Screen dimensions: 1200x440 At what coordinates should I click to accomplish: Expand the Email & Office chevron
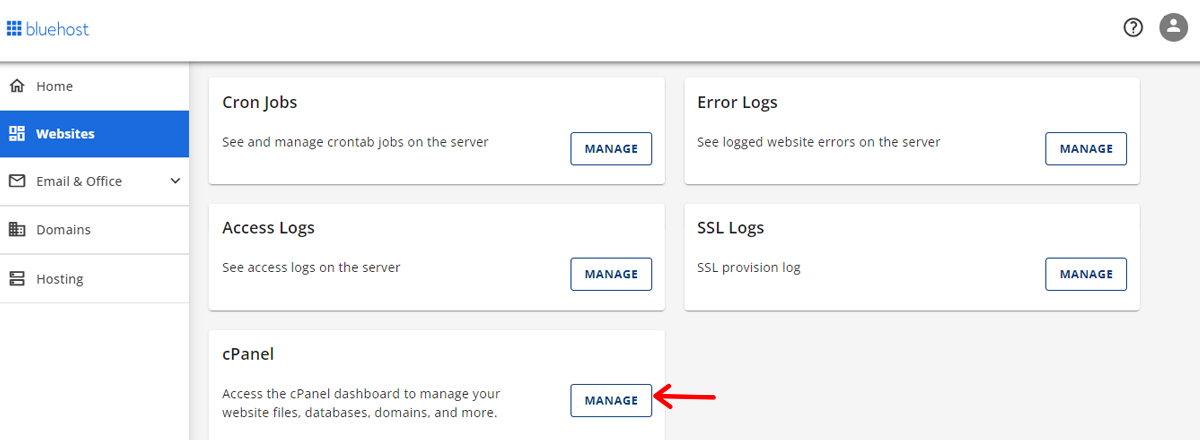pos(175,181)
